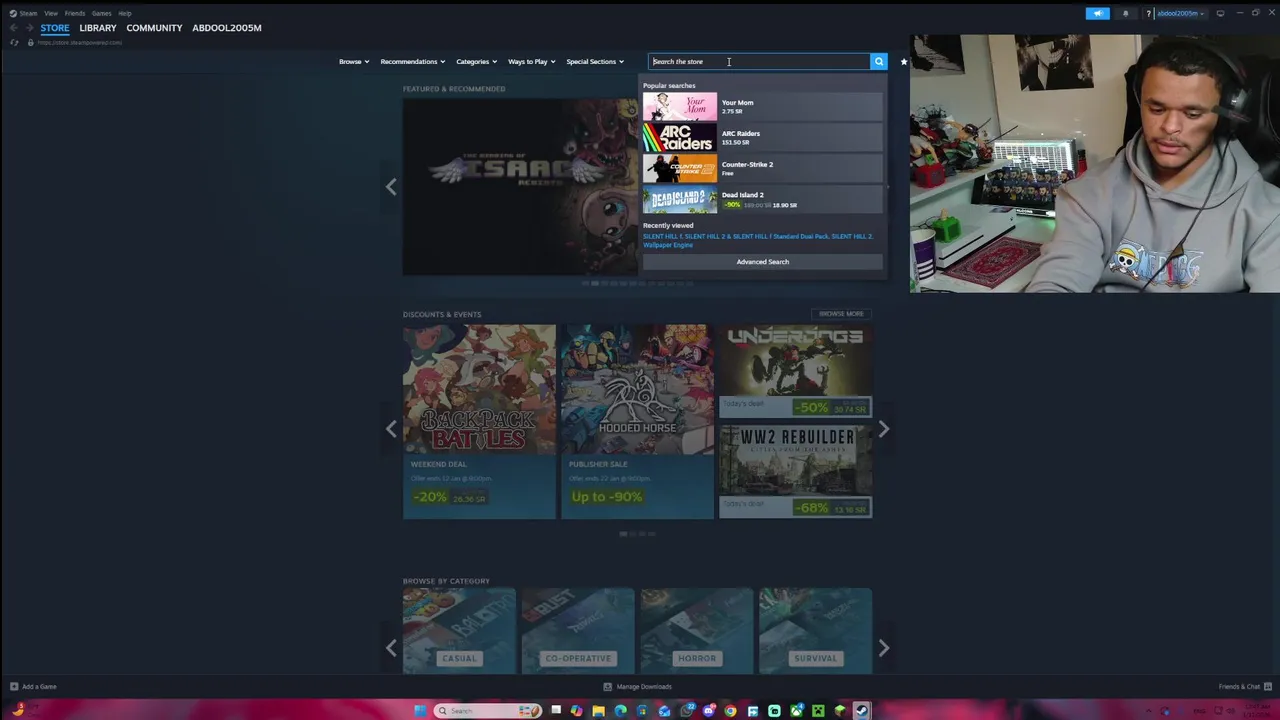The height and width of the screenshot is (720, 1280).
Task: Open the Friends menu
Action: pyautogui.click(x=75, y=14)
